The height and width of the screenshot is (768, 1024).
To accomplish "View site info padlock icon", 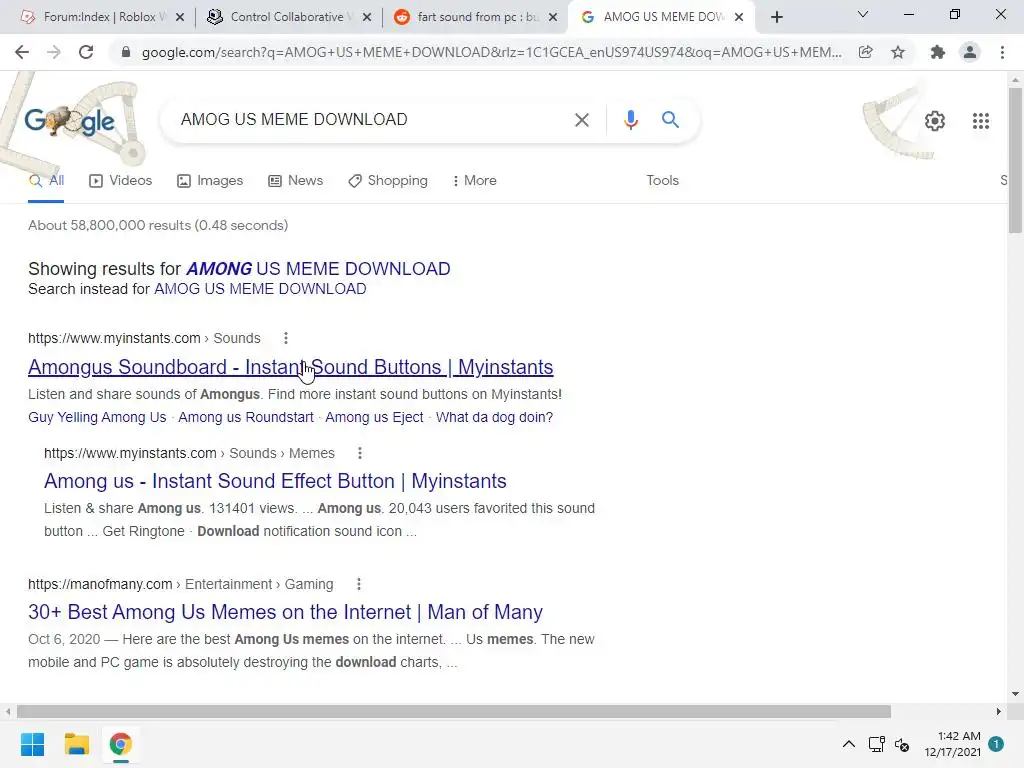I will (x=126, y=52).
